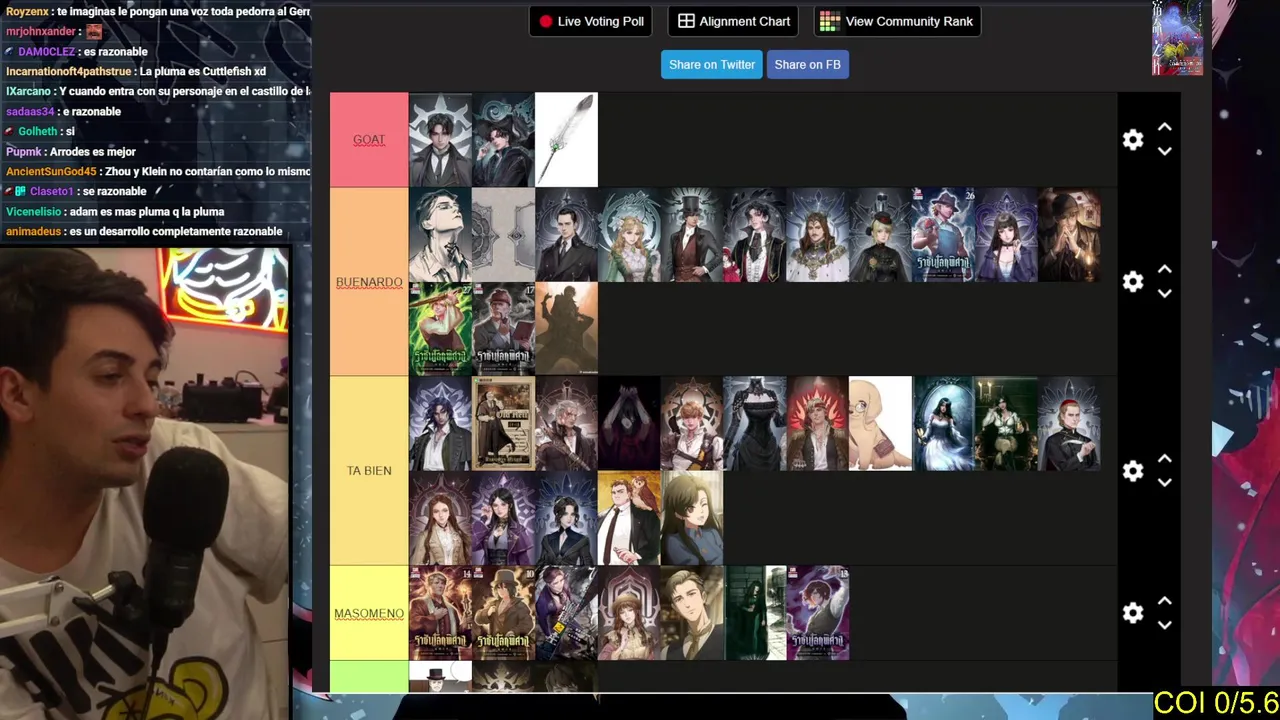This screenshot has height=720, width=1280.
Task: Select second GOAT portrait beside the quill
Action: point(503,140)
